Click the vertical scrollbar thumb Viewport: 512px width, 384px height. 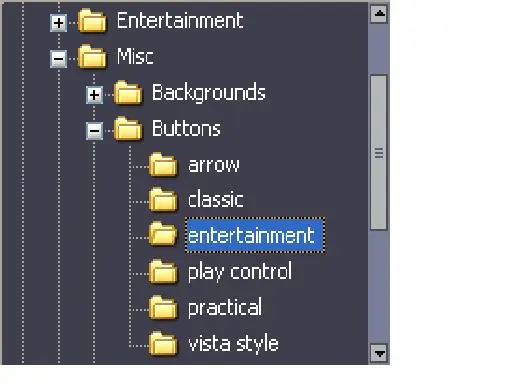pos(379,152)
